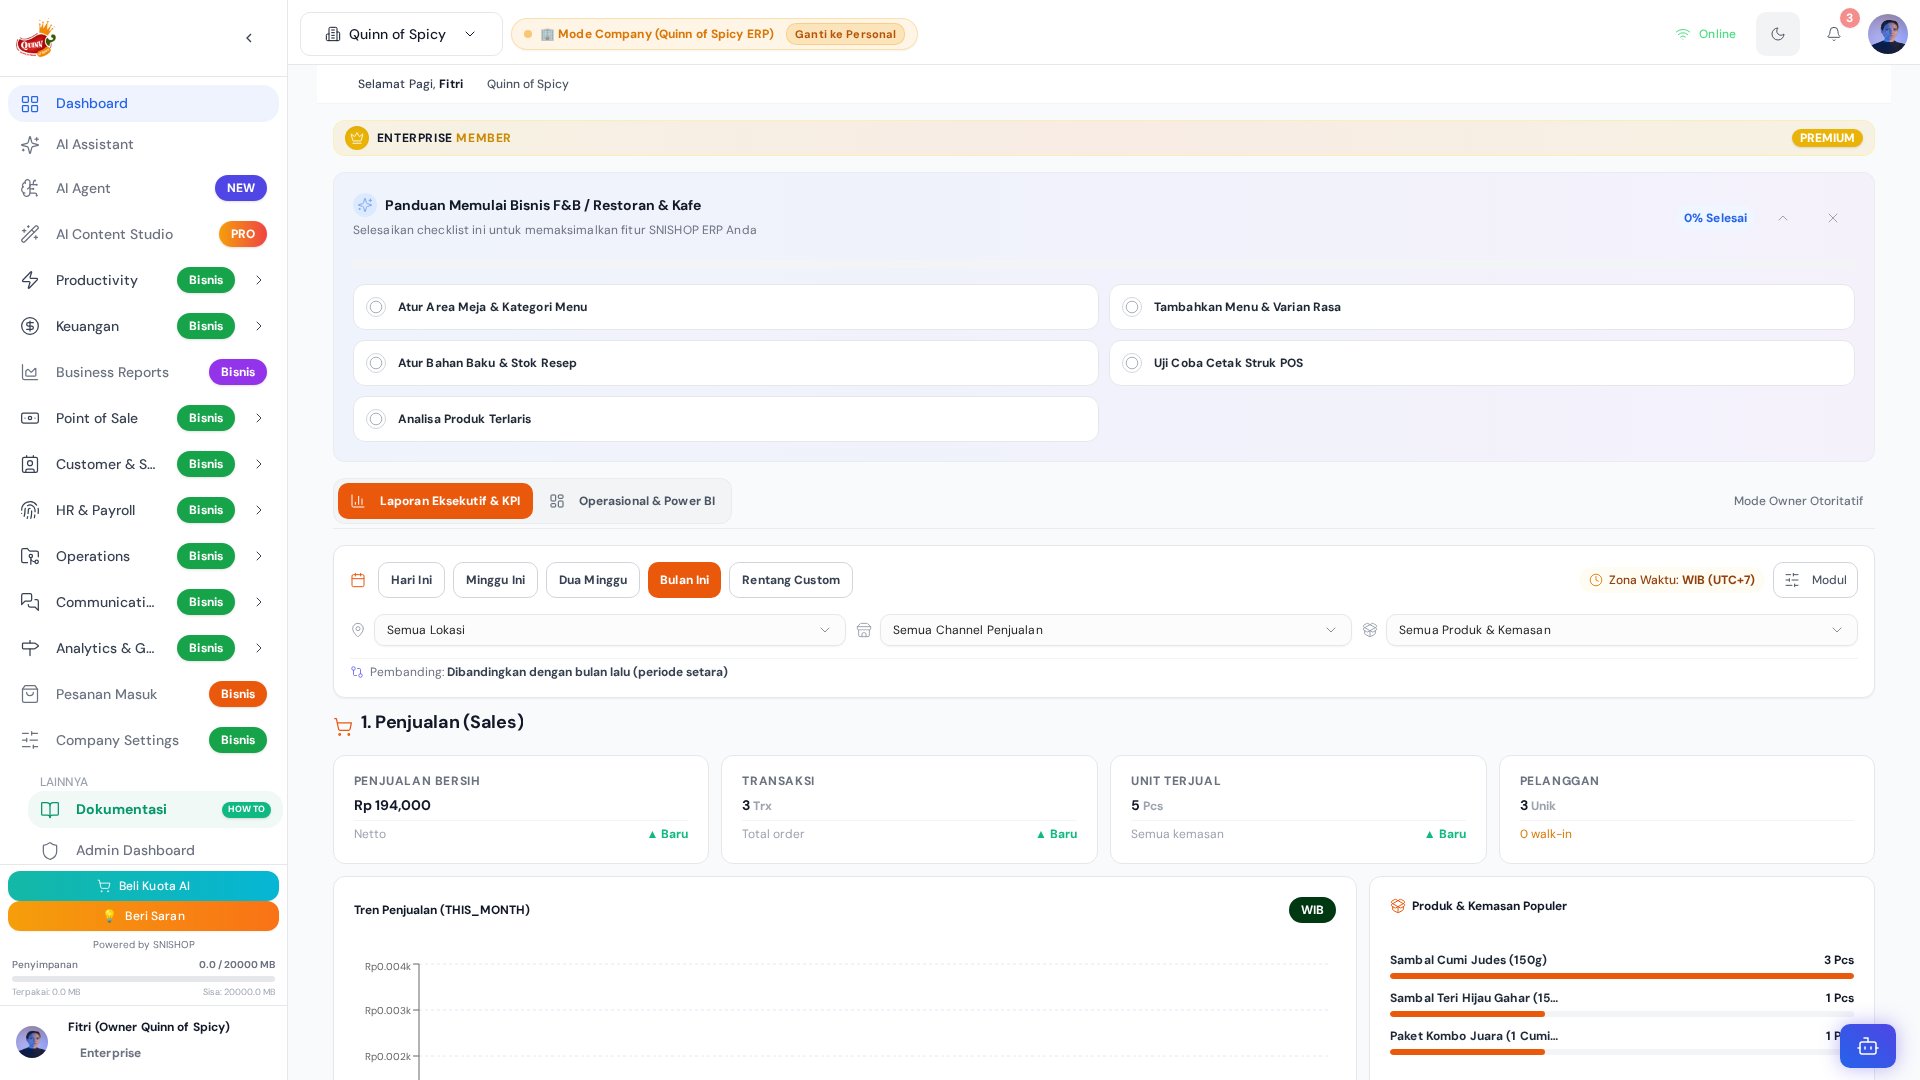Toggle dark mode moon icon
This screenshot has height=1080, width=1920.
(x=1777, y=34)
